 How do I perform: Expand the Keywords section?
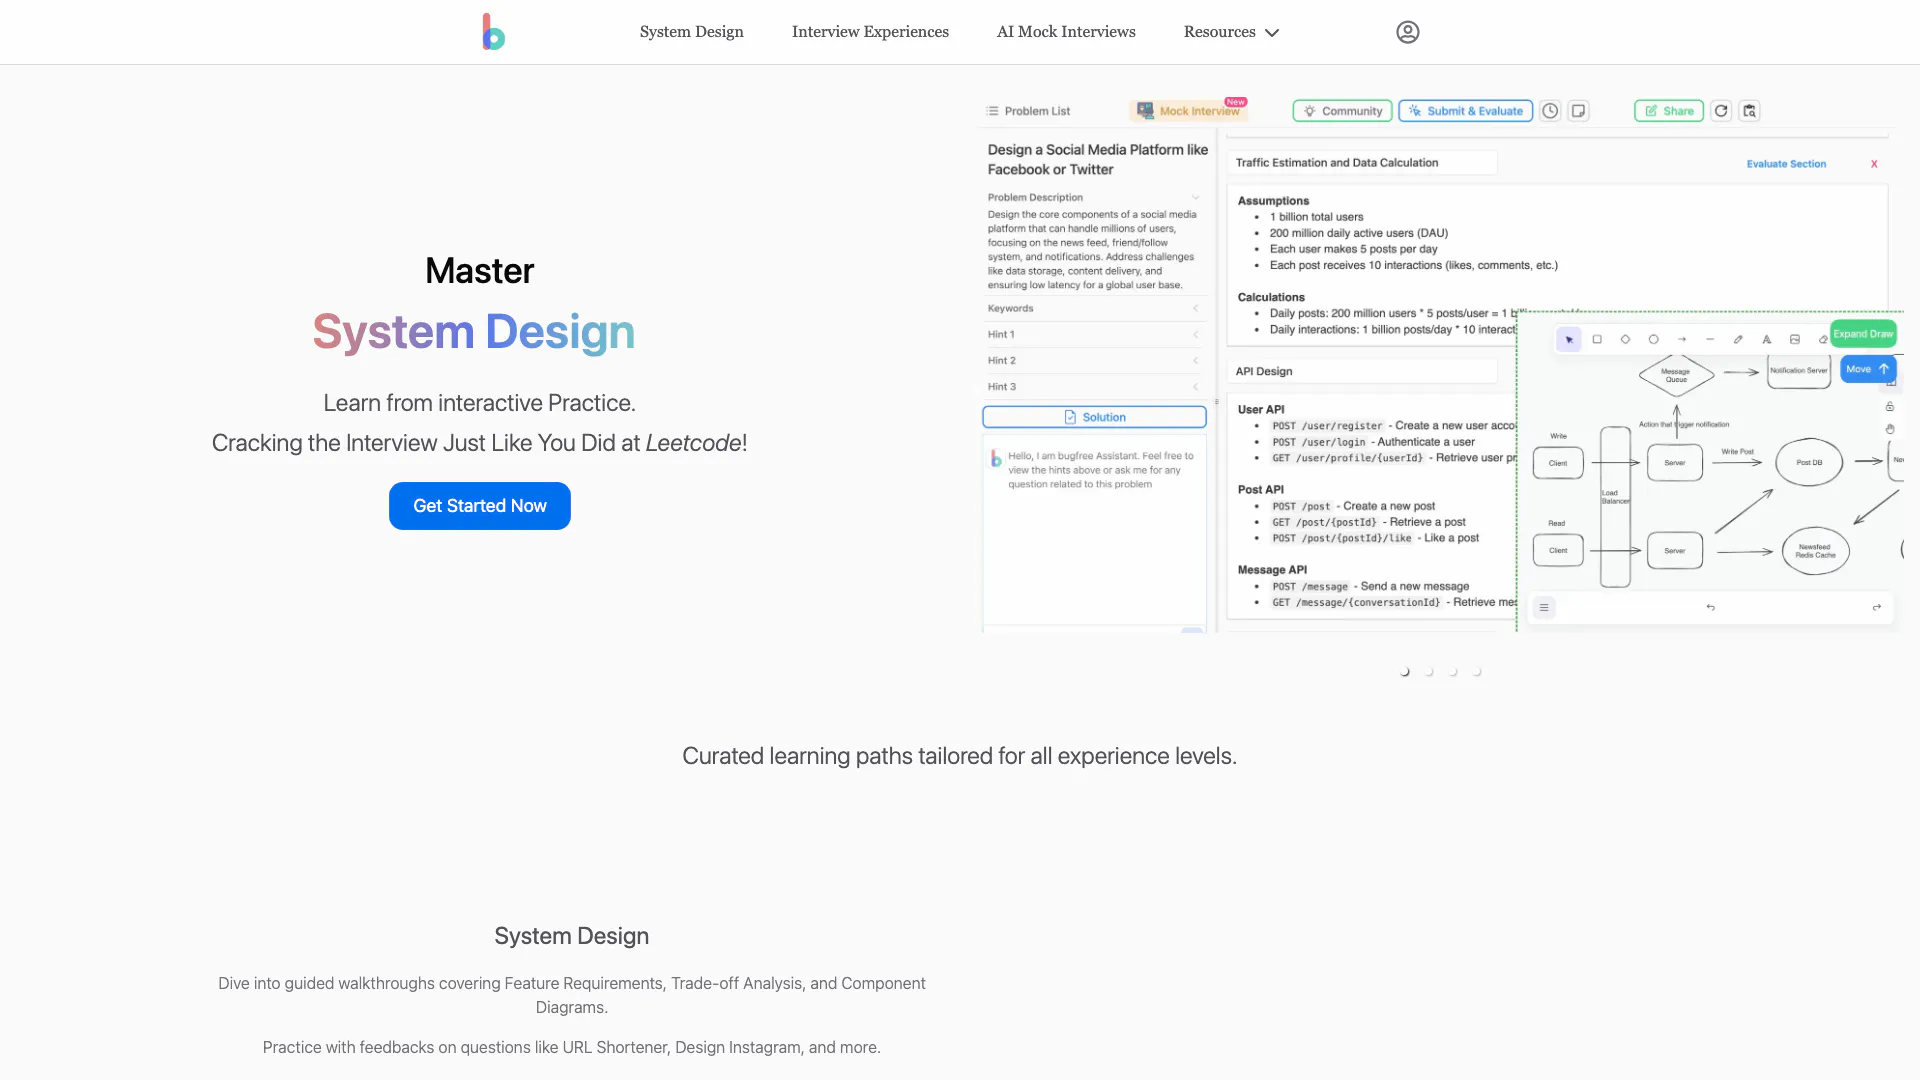pyautogui.click(x=1093, y=308)
